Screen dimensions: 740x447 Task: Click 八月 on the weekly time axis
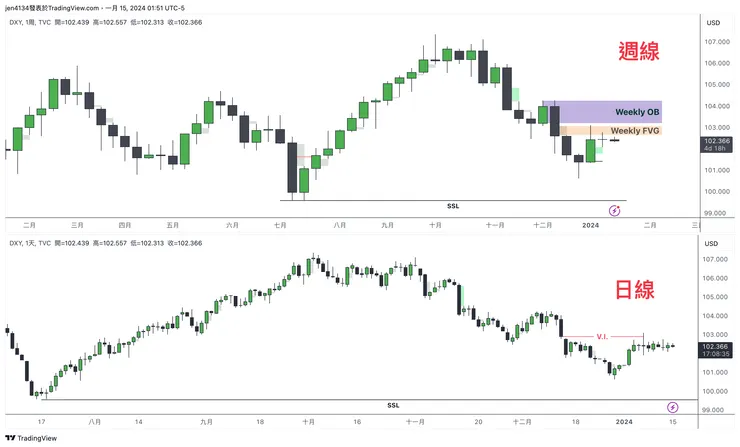point(340,225)
